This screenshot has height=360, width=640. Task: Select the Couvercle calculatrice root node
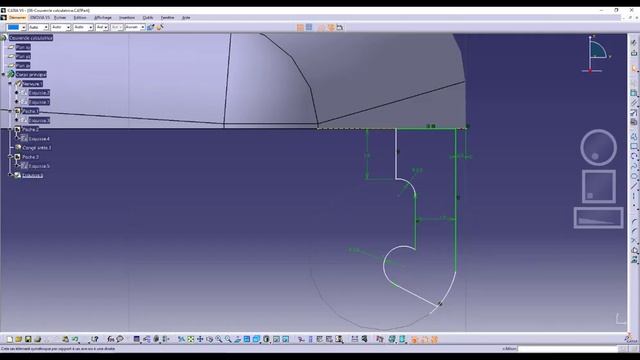(x=31, y=38)
